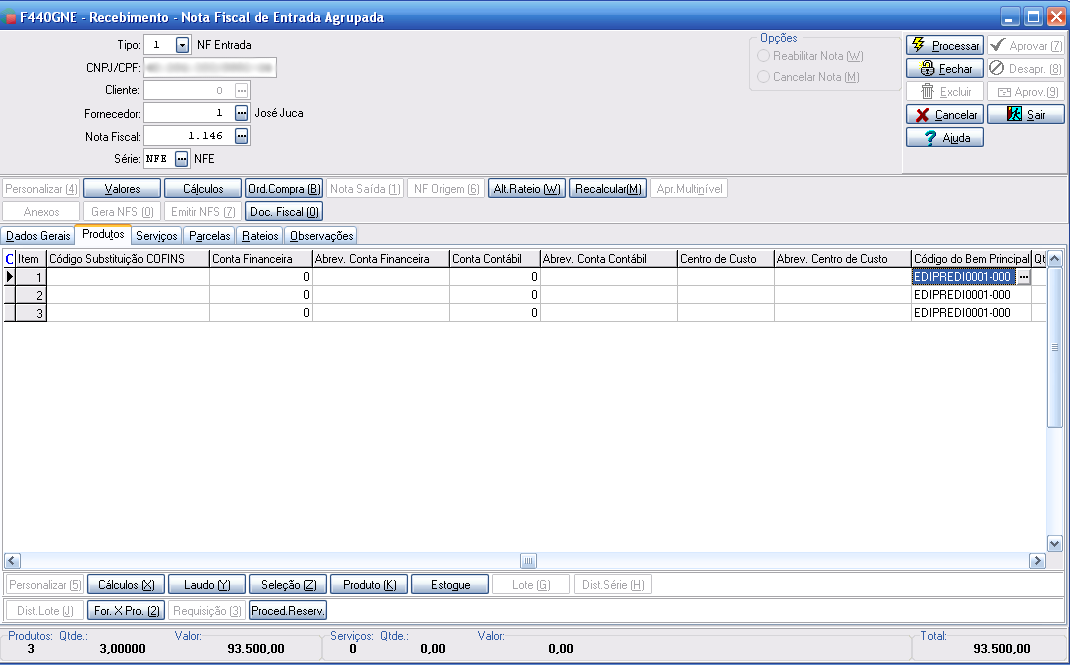Click the Aprov.(9) button

coord(1026,91)
